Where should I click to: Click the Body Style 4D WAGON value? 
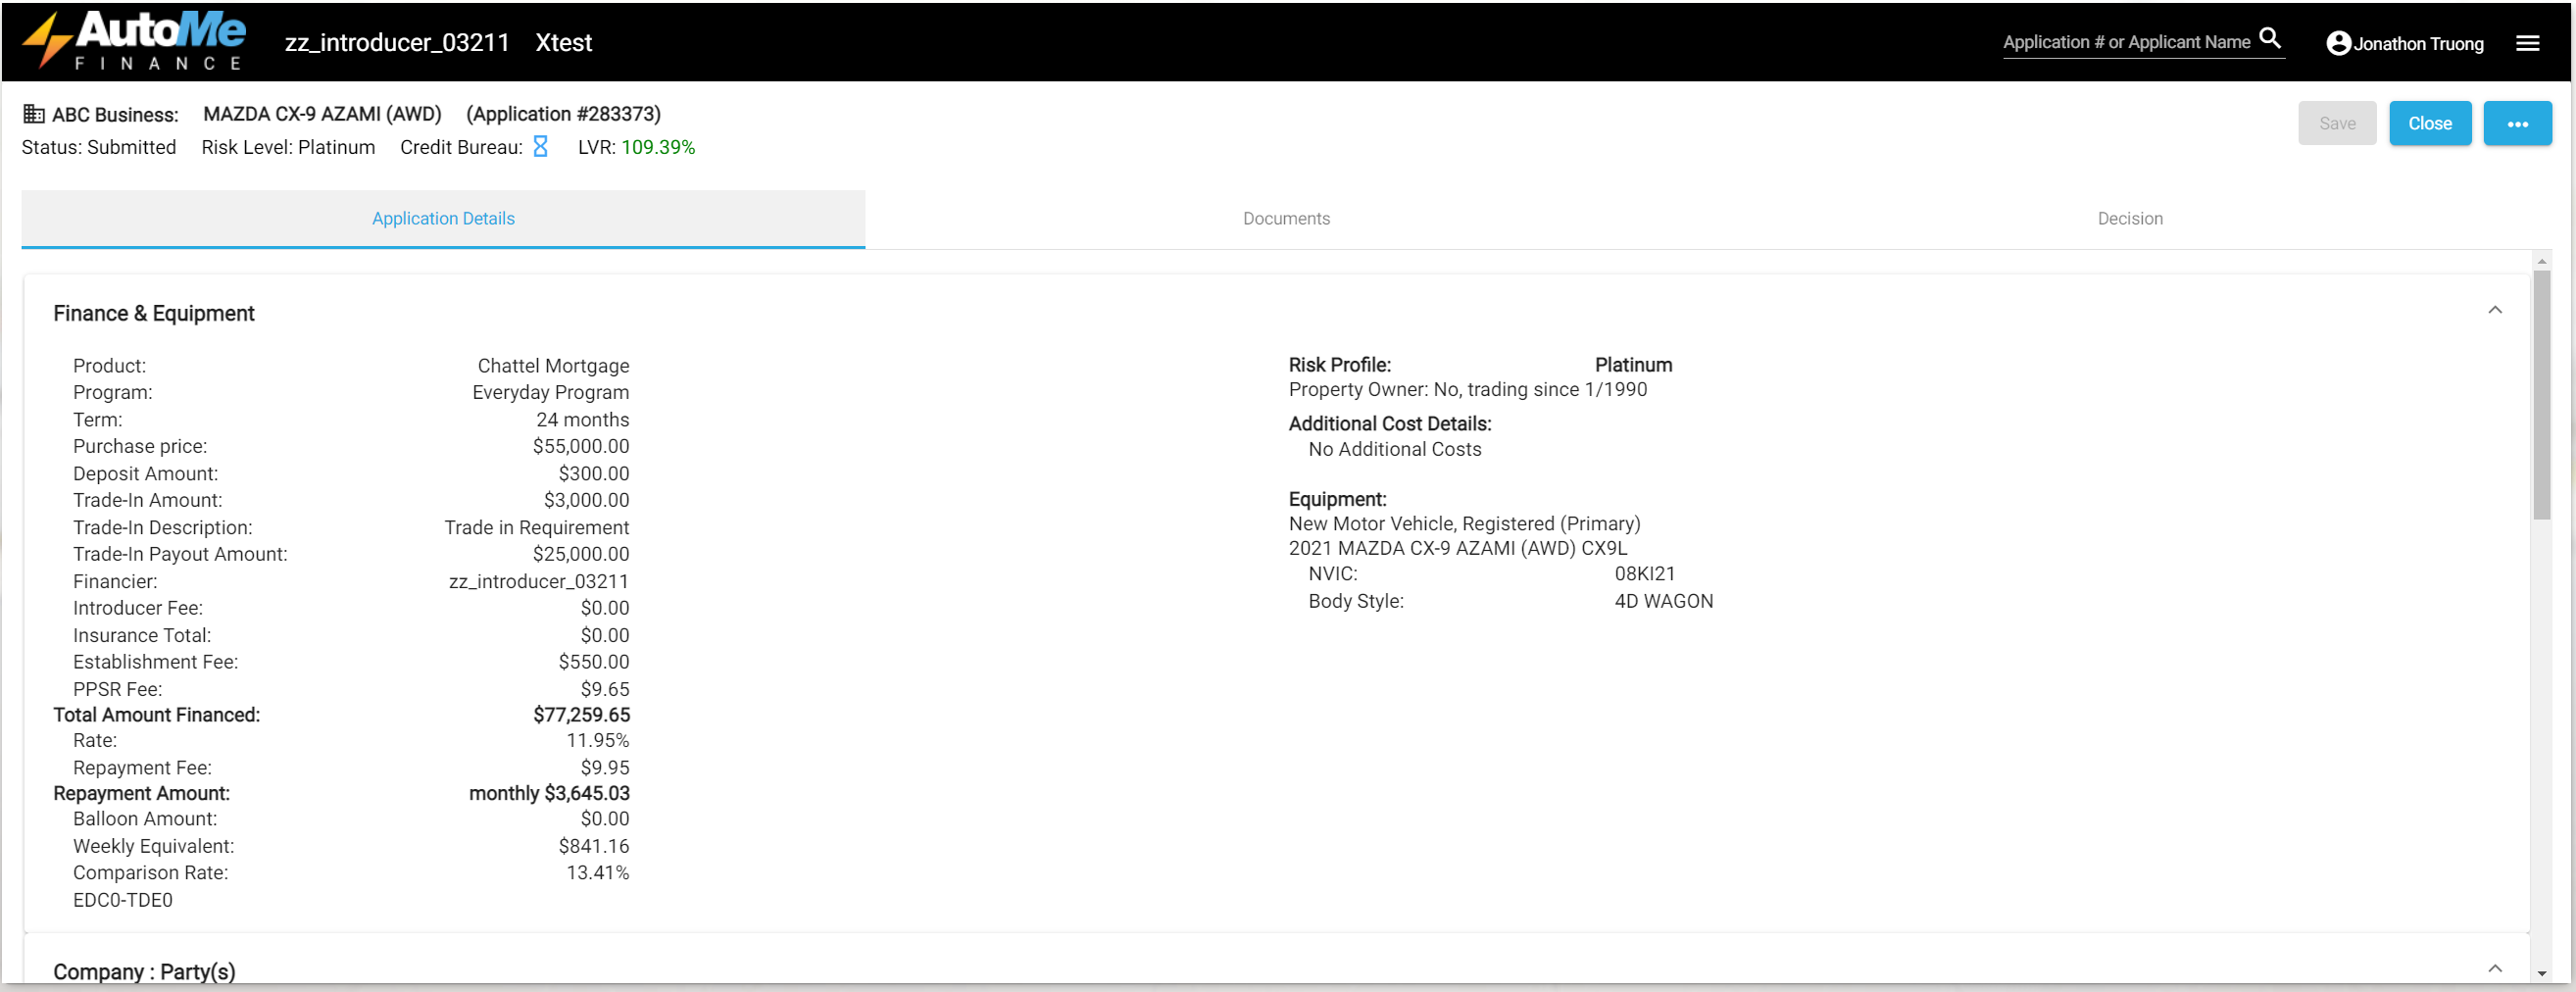point(1663,601)
